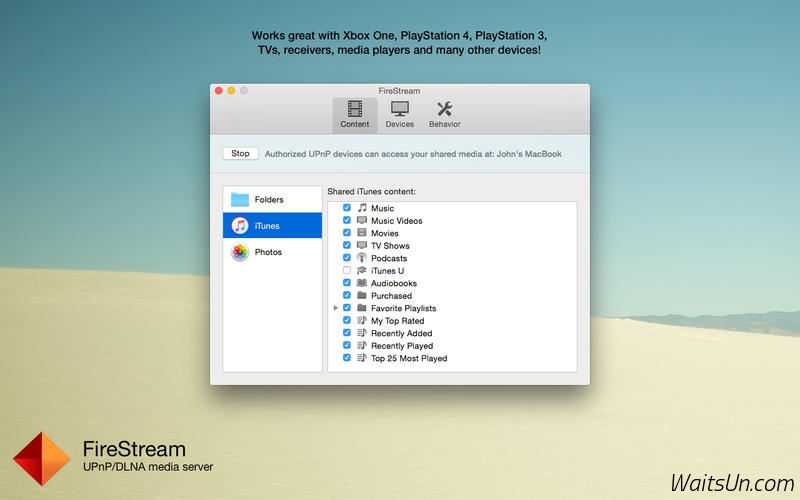Select the iTunes source in sidebar
The width and height of the screenshot is (800, 500).
pos(272,226)
